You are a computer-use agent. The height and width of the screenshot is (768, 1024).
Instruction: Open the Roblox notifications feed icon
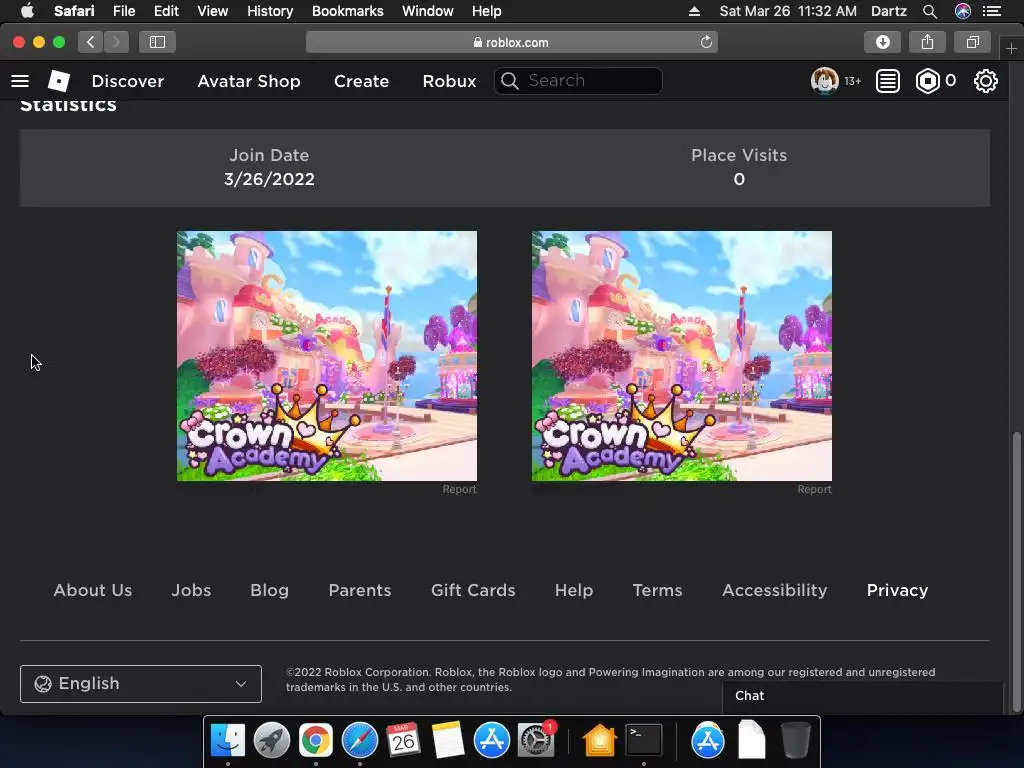pos(888,81)
